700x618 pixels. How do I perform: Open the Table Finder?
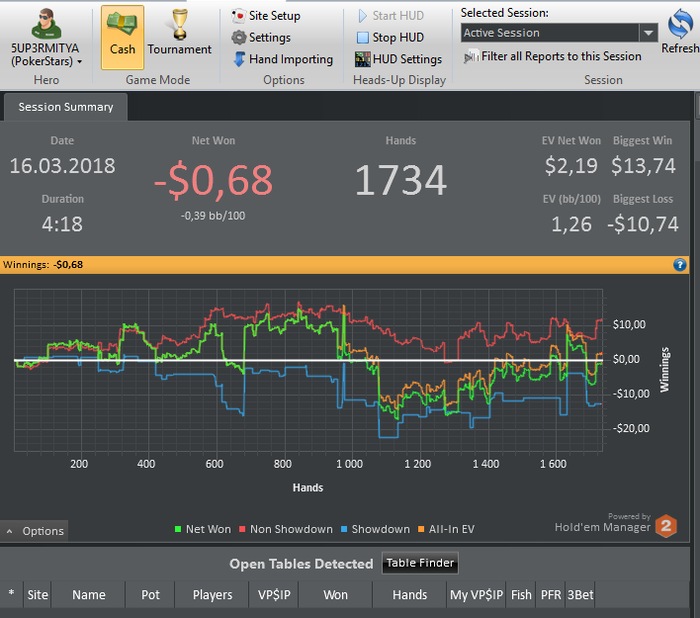(x=420, y=563)
